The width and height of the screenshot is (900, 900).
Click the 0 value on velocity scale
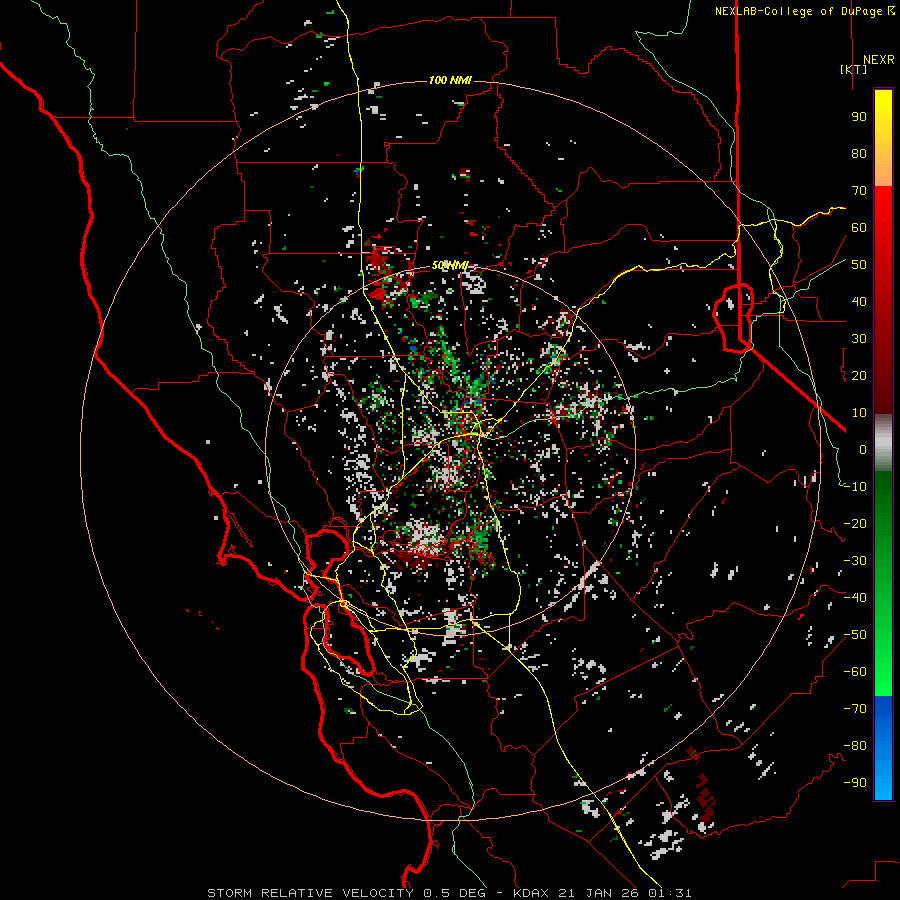[x=863, y=450]
